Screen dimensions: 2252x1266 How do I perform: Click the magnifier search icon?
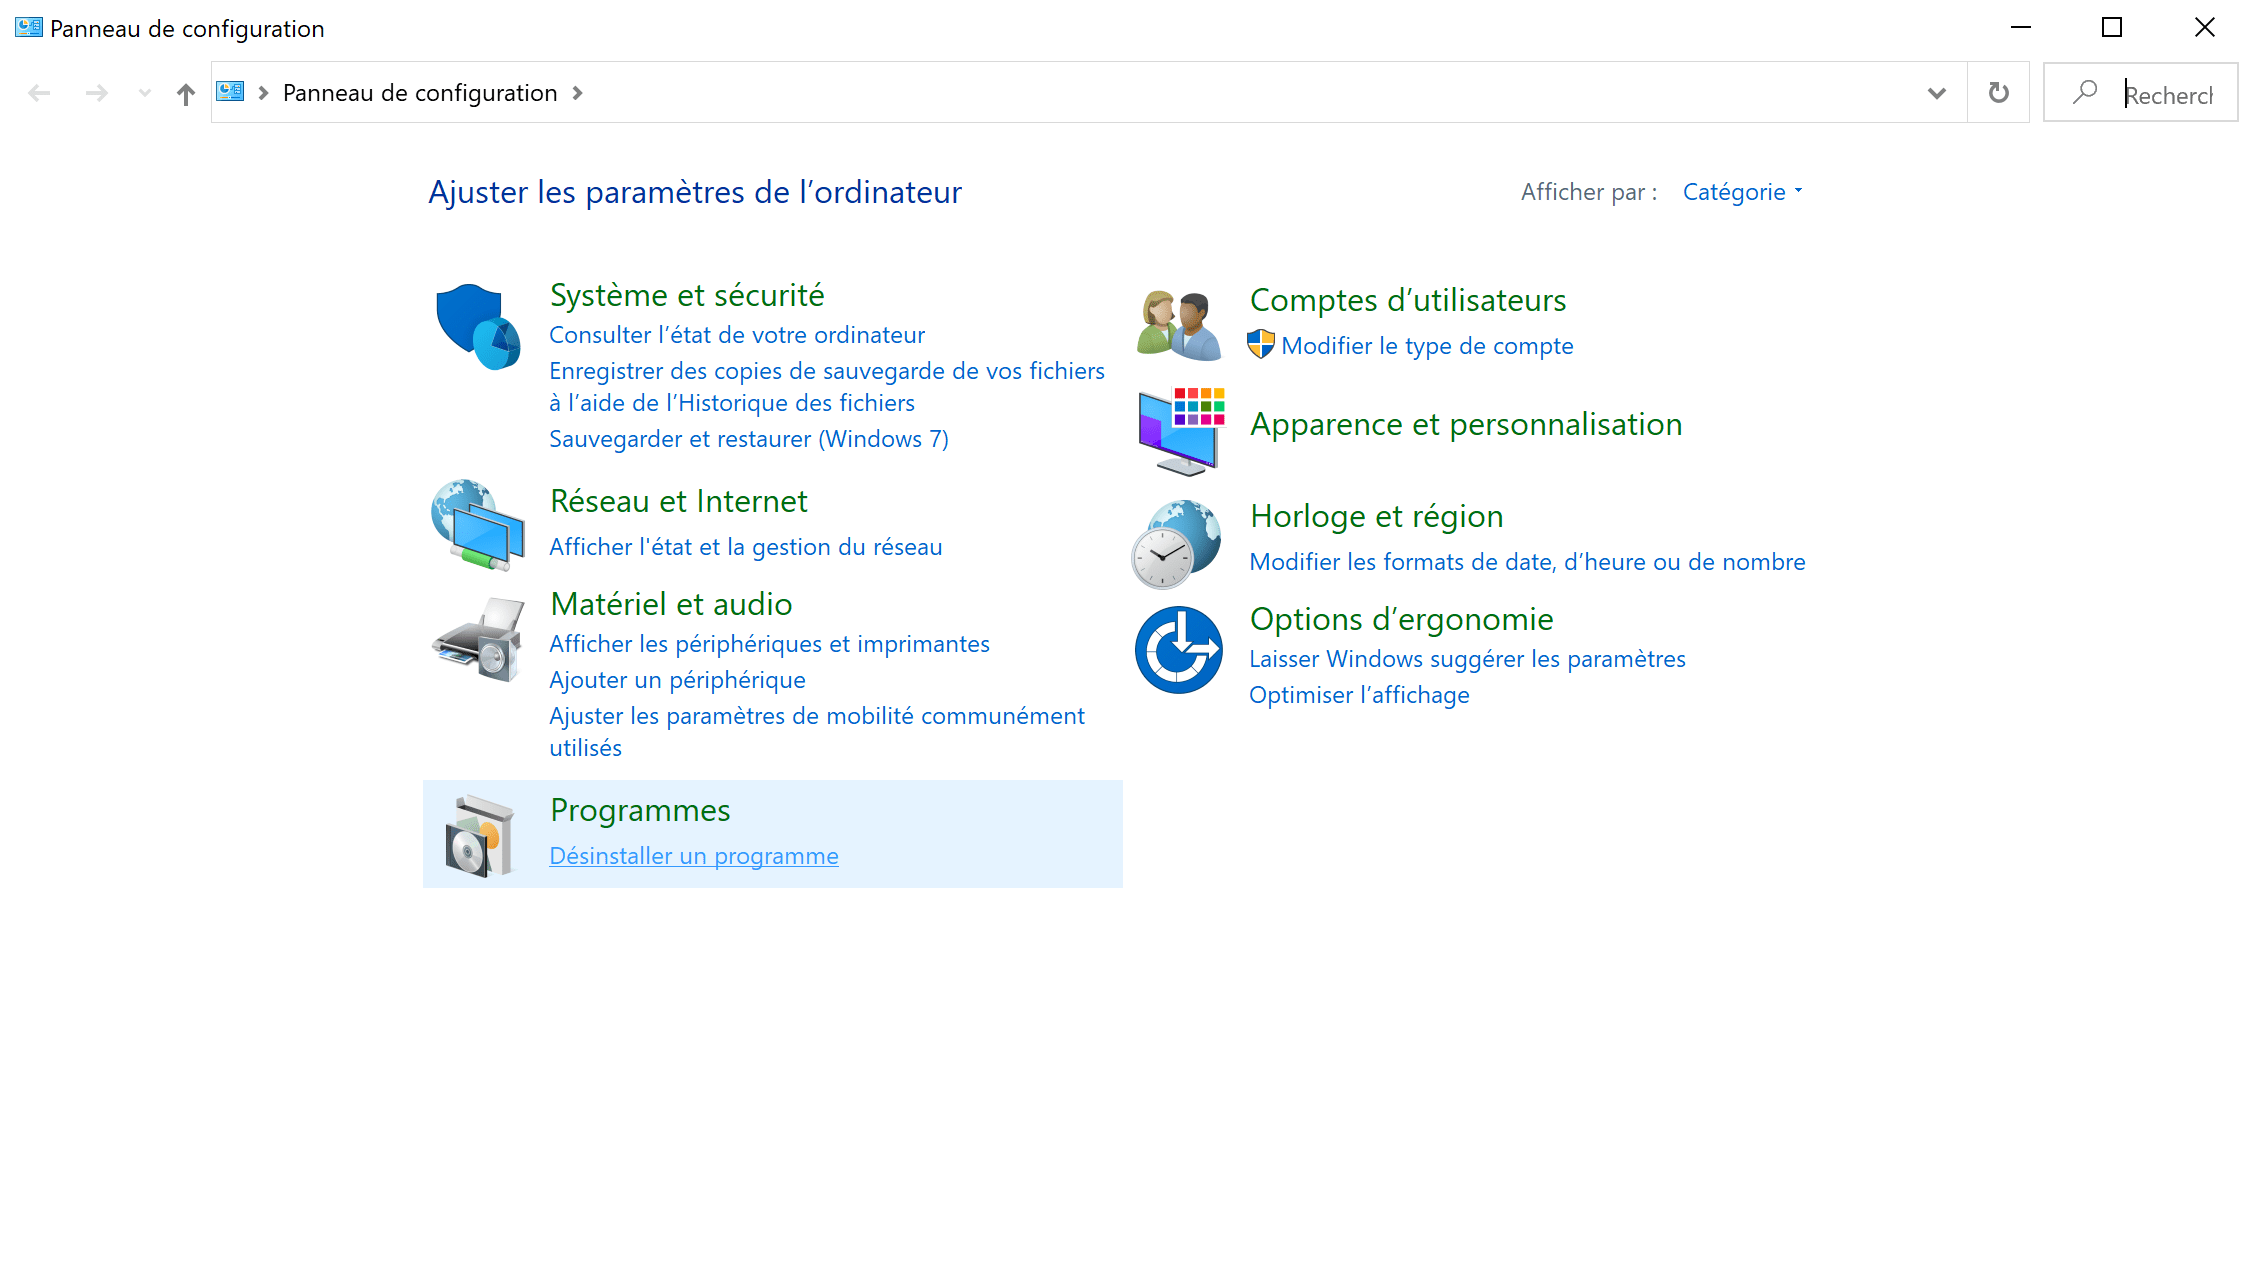click(2084, 92)
